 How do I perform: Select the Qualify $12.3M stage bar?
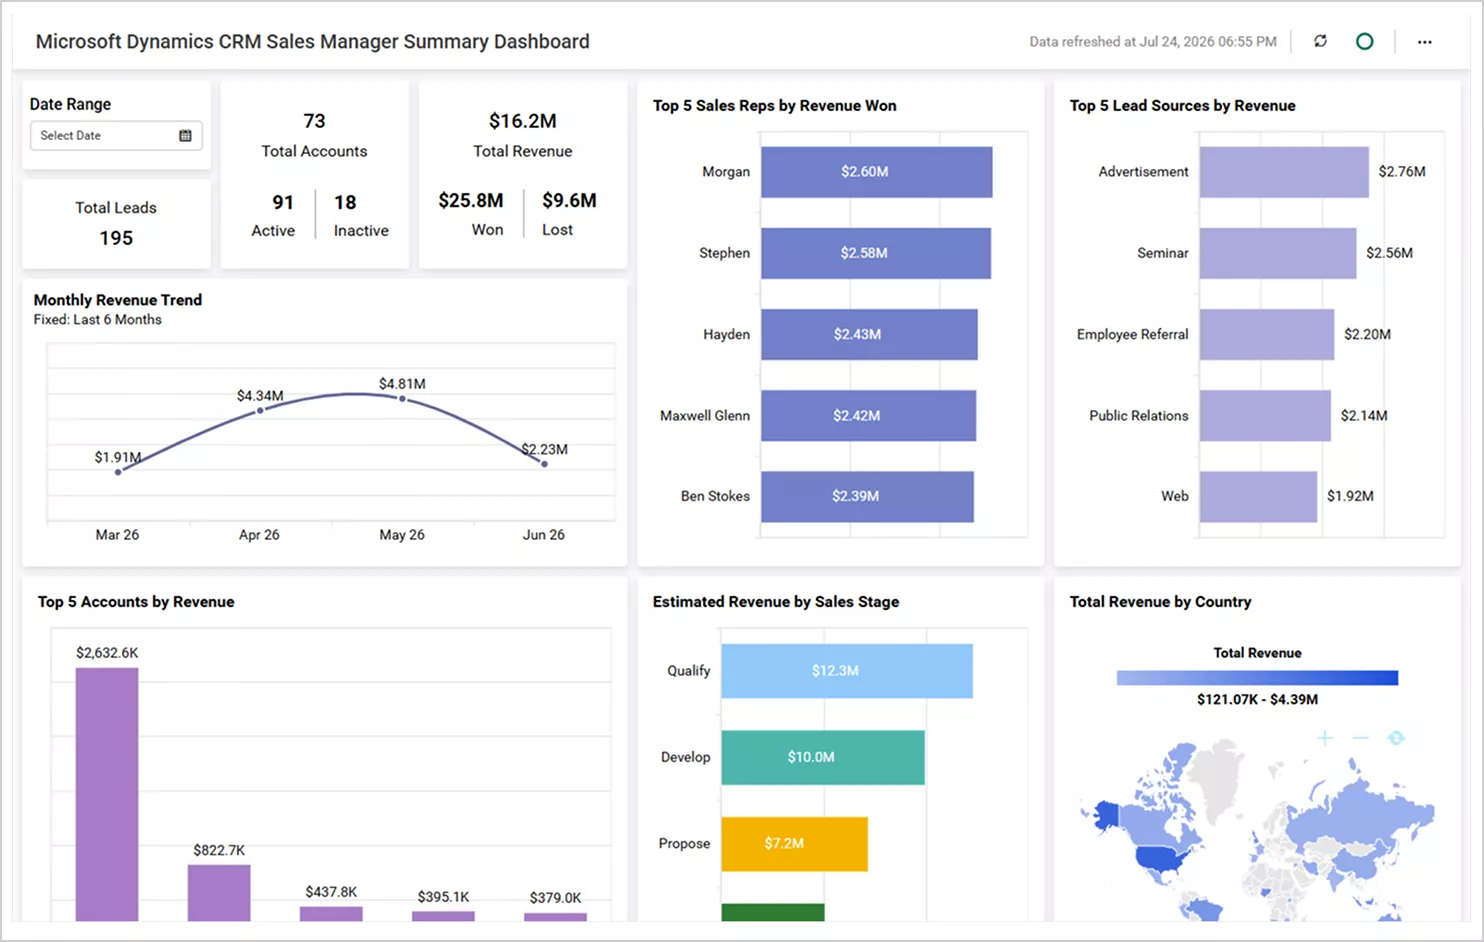[847, 671]
